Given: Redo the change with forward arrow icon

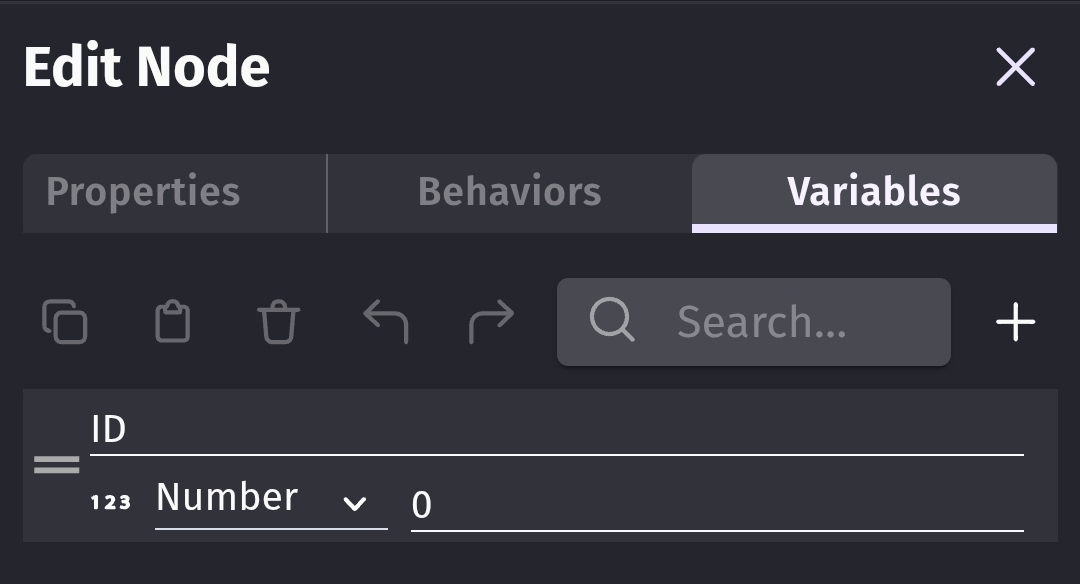Looking at the screenshot, I should (x=491, y=322).
